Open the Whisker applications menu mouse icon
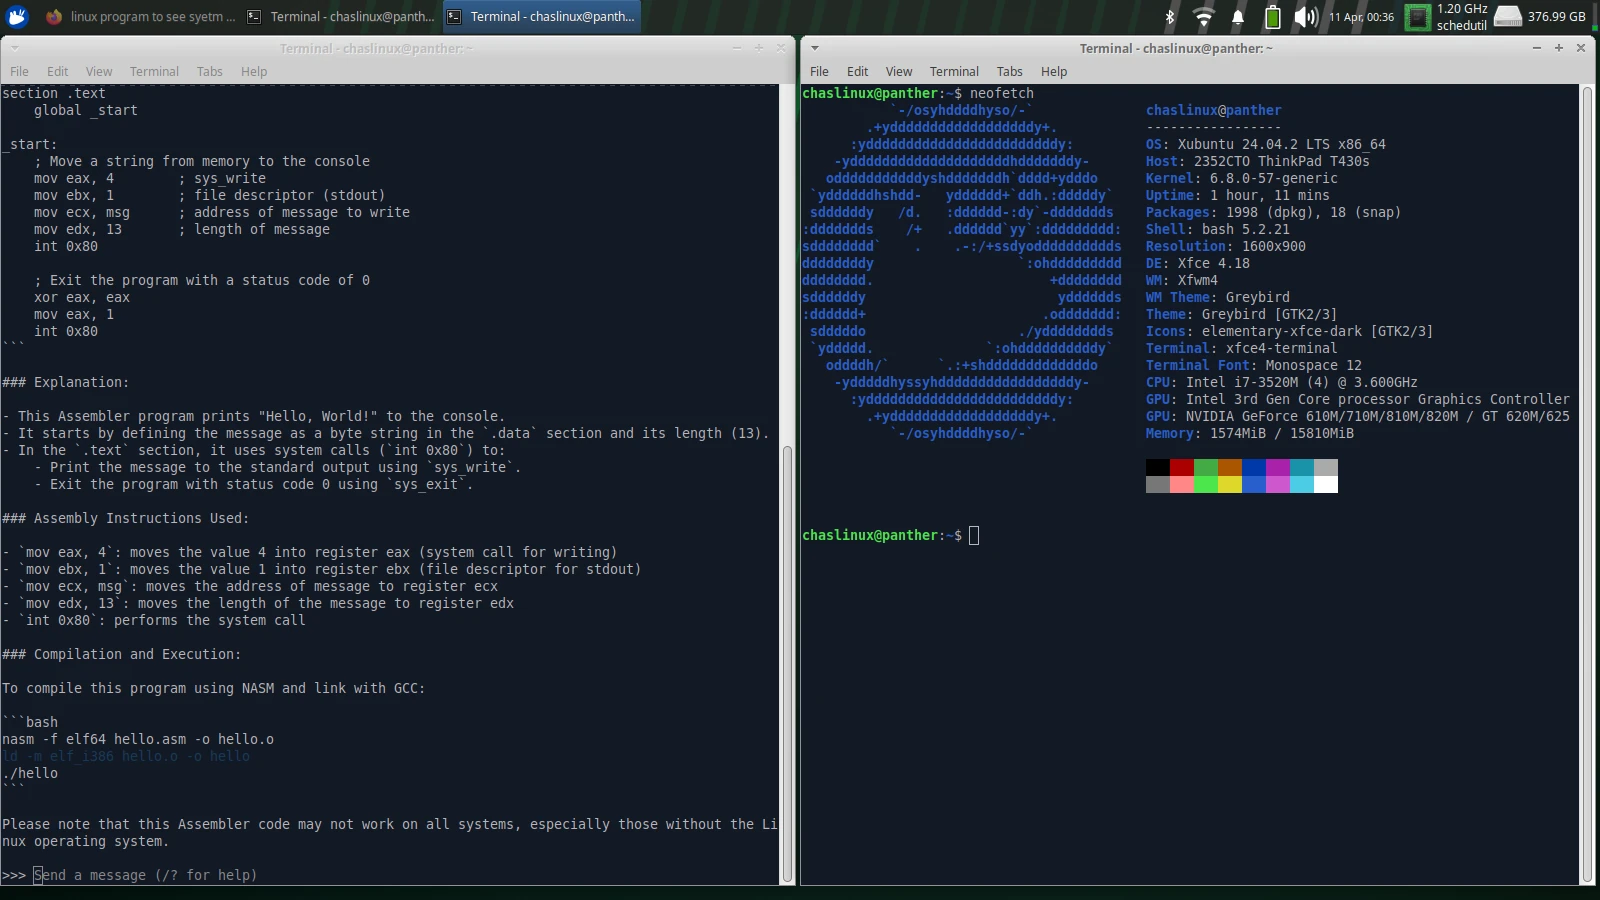 tap(17, 16)
